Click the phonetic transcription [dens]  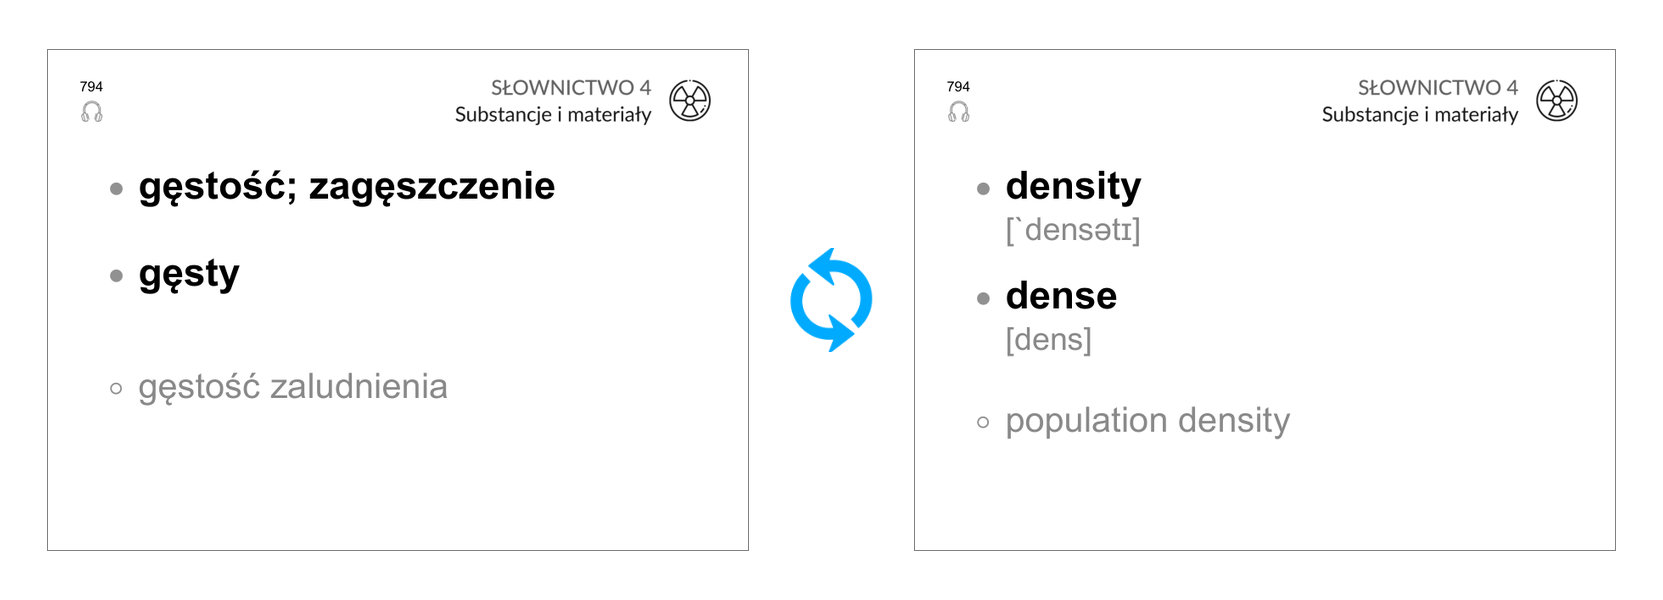(1048, 340)
